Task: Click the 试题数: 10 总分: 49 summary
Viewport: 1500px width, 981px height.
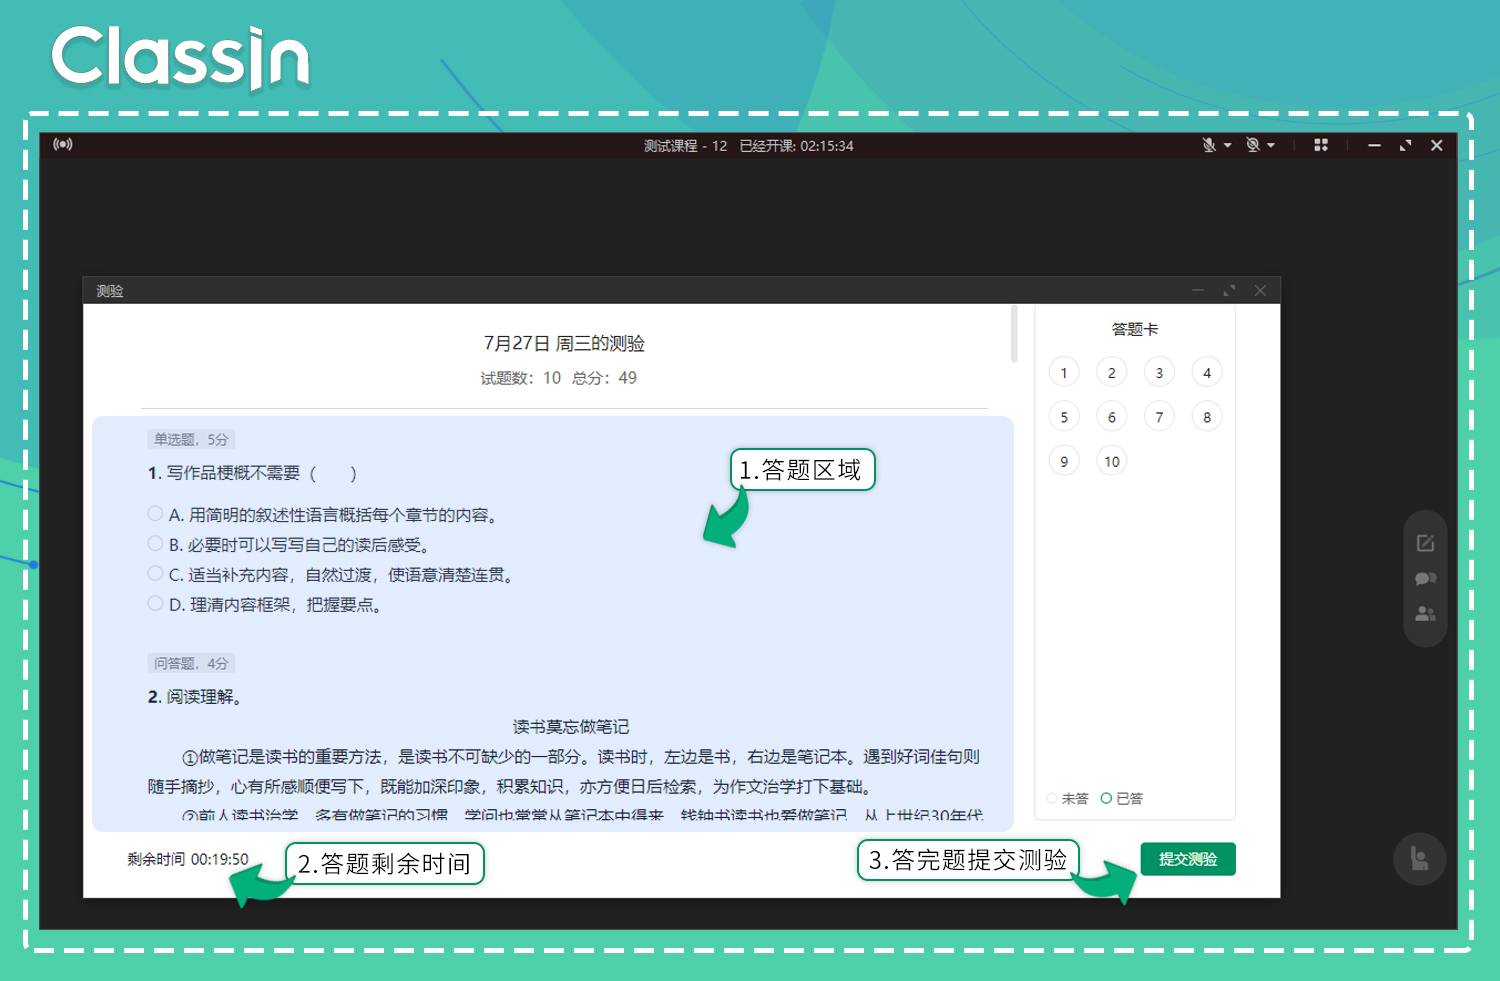Action: click(x=558, y=378)
